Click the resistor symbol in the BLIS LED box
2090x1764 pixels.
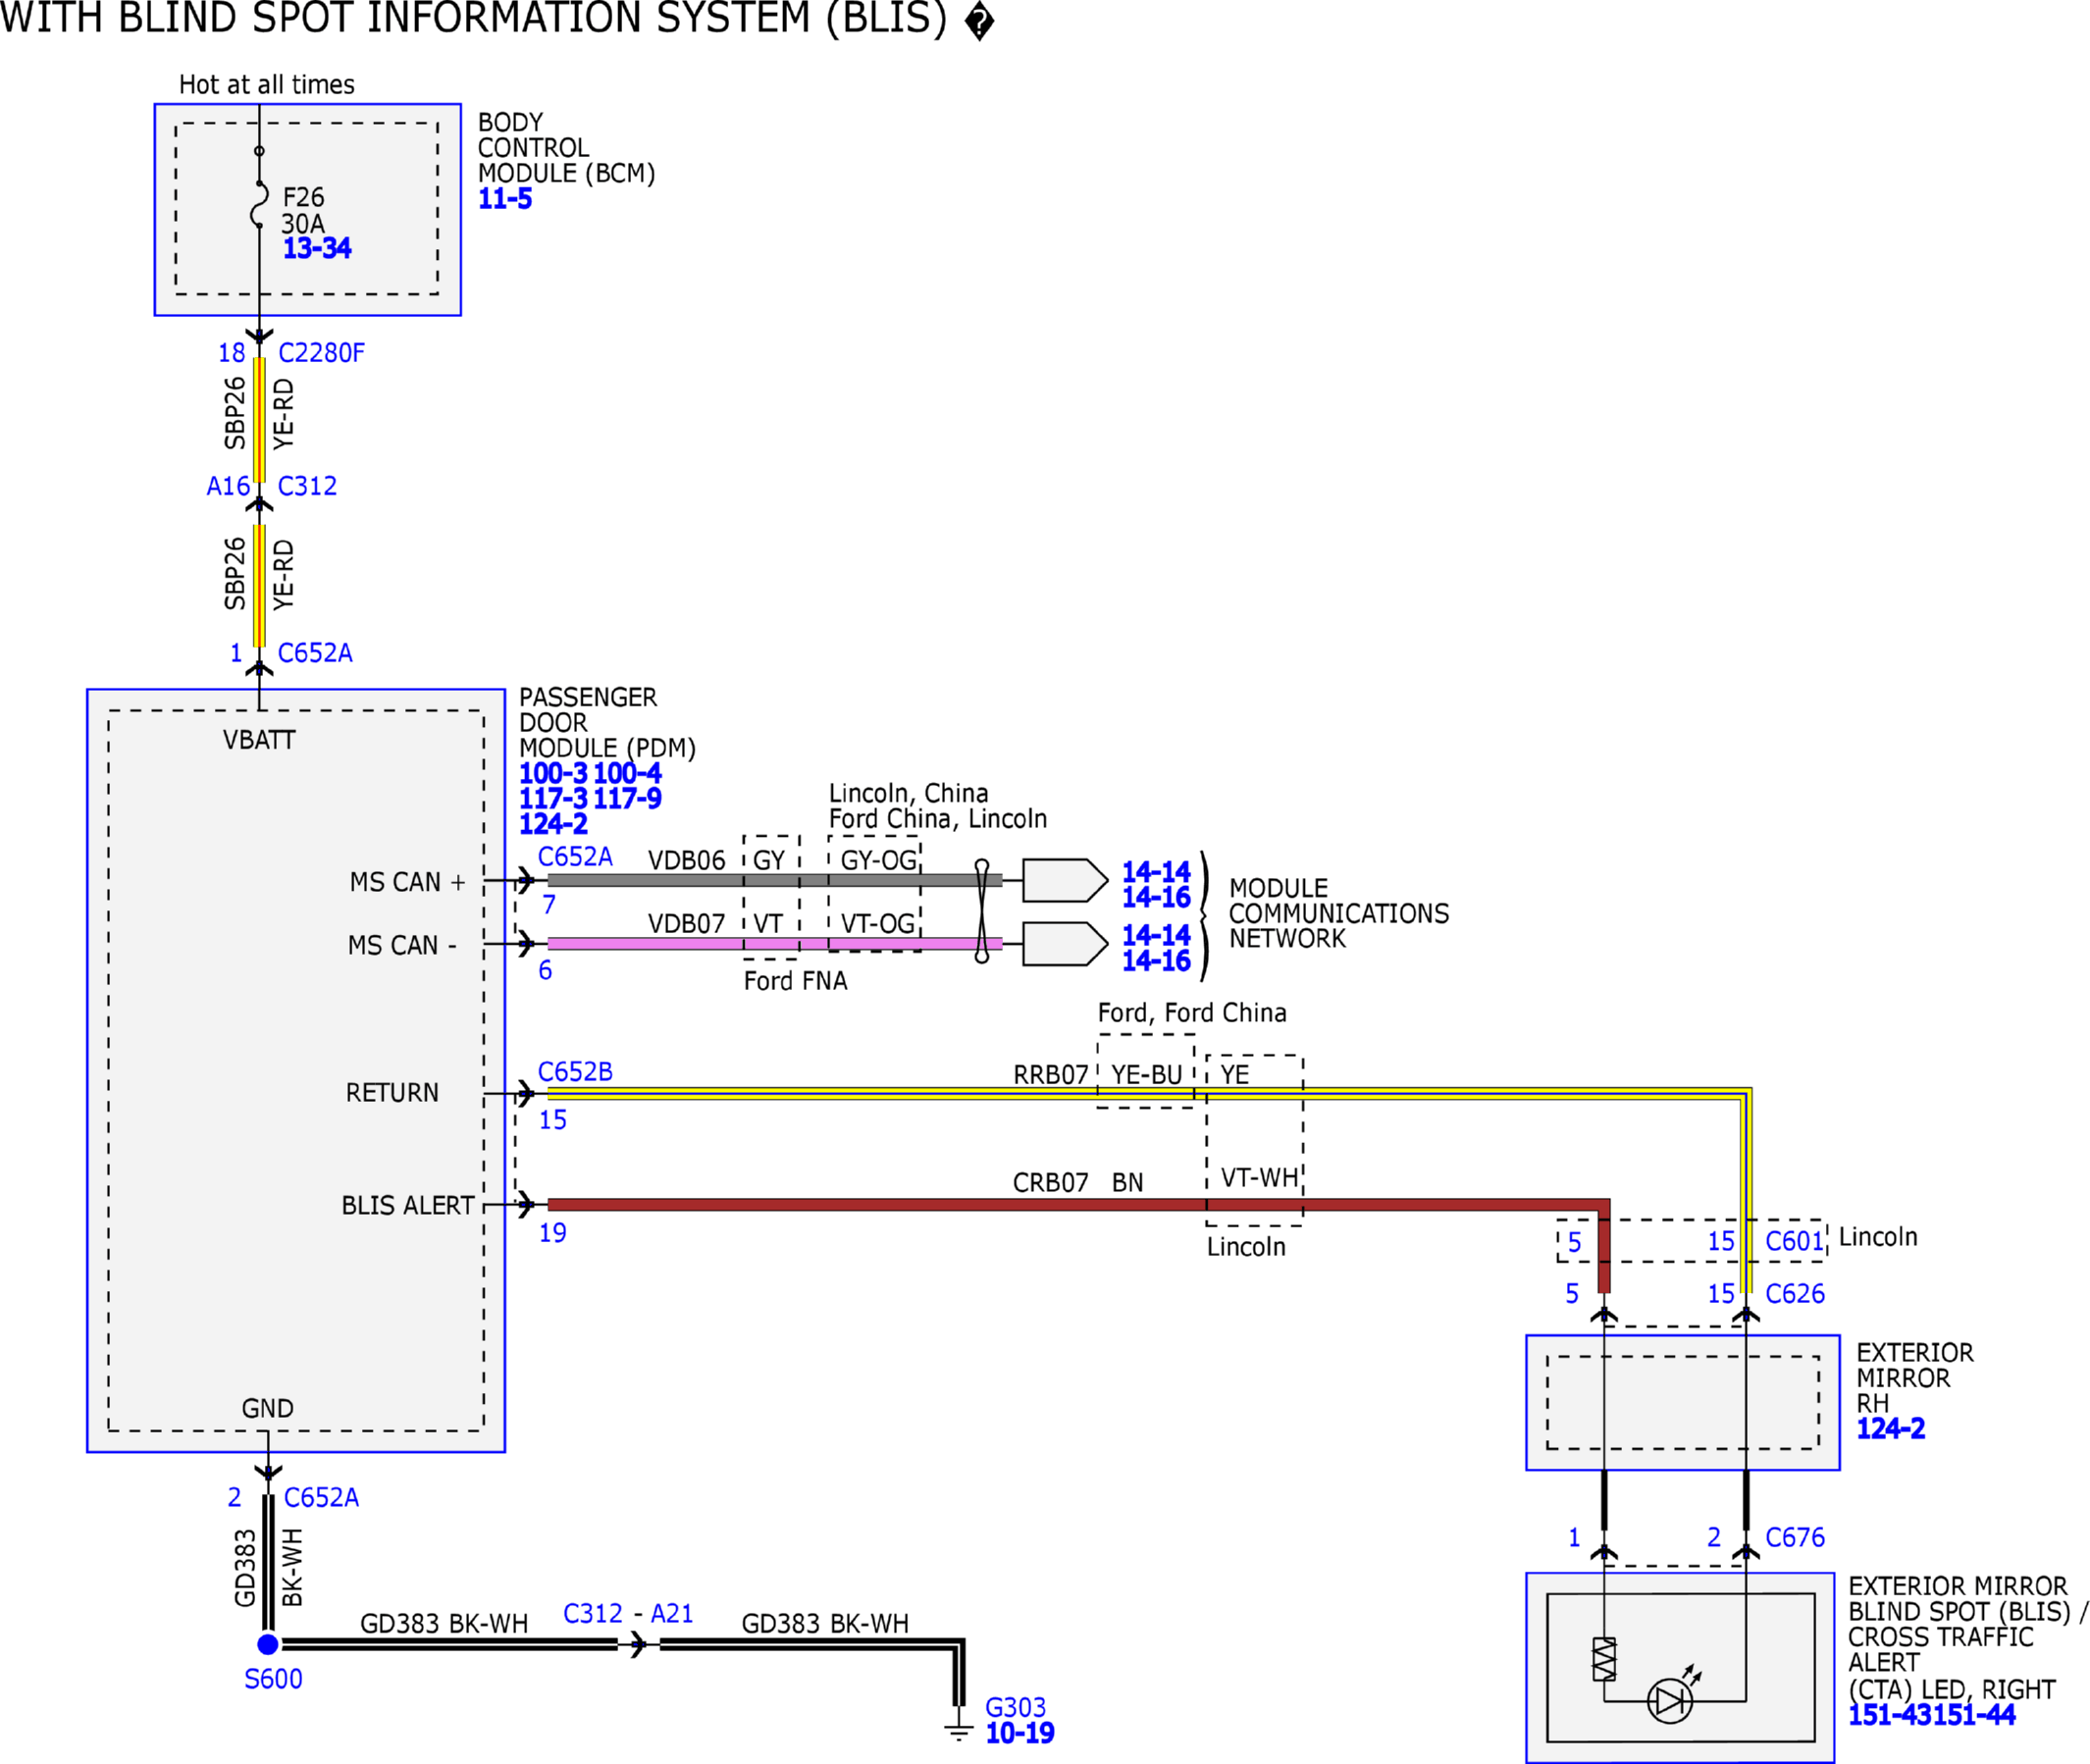tap(1604, 1658)
